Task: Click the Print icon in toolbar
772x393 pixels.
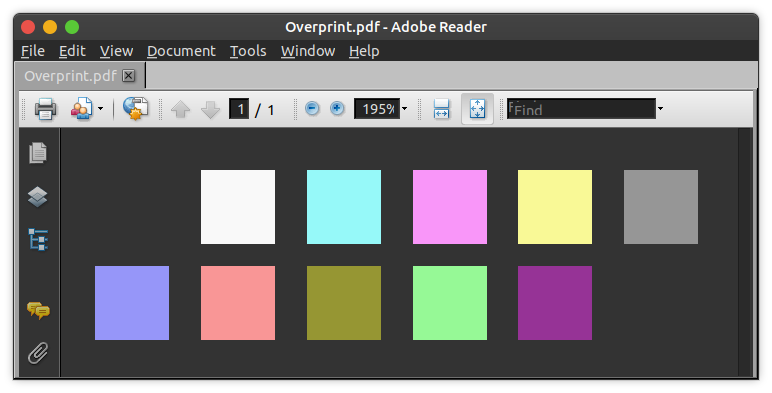Action: tap(45, 109)
